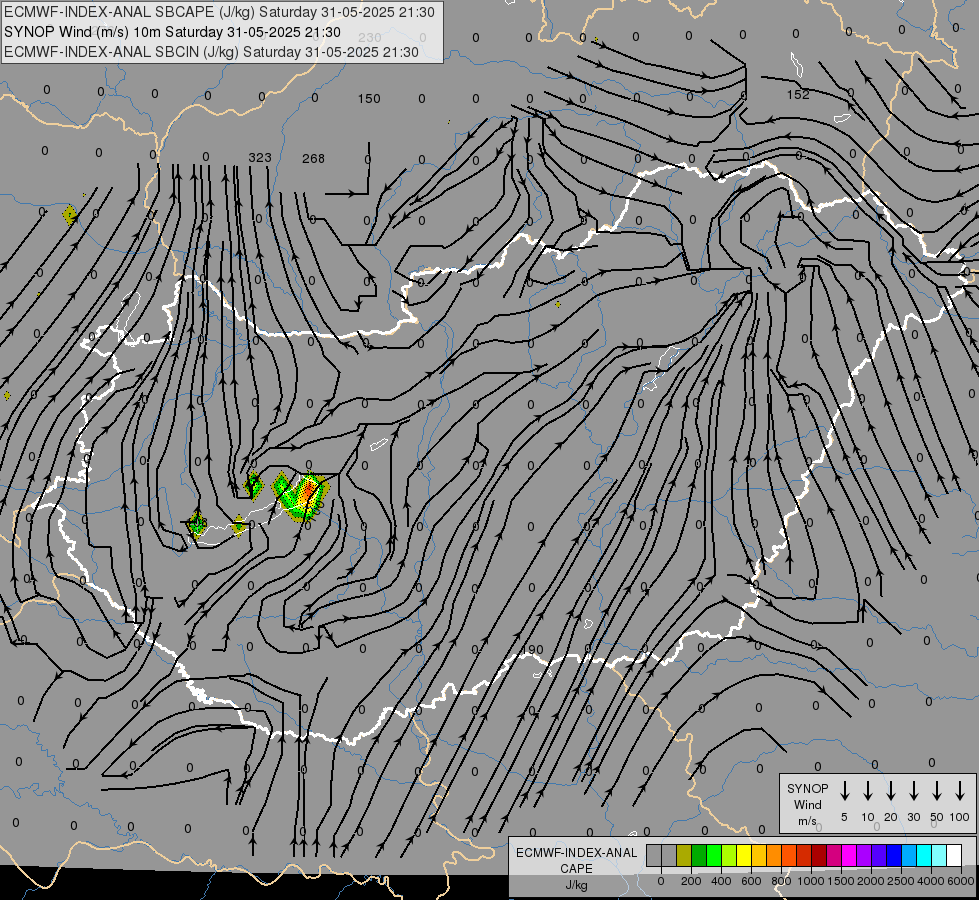Click the 400 tick label on the CAPE scale
The width and height of the screenshot is (979, 900).
tap(721, 881)
